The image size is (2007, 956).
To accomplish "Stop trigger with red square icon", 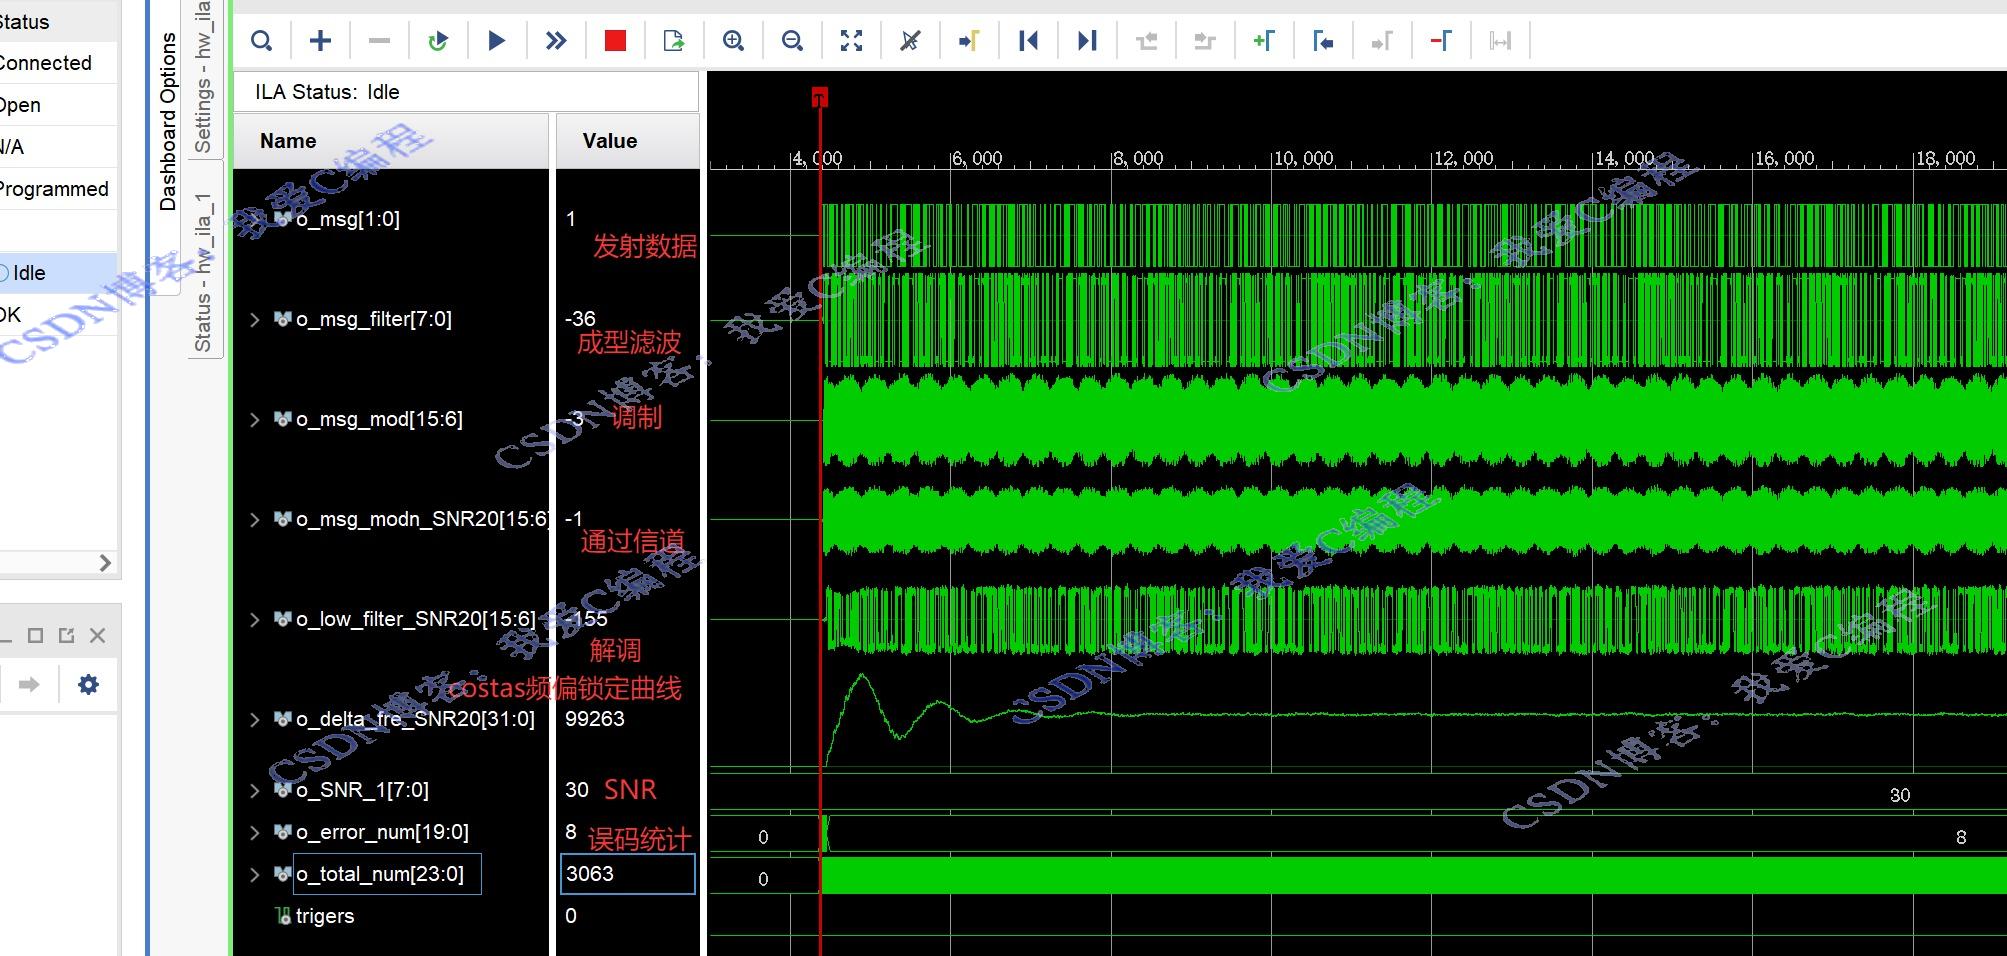I will click(x=615, y=41).
